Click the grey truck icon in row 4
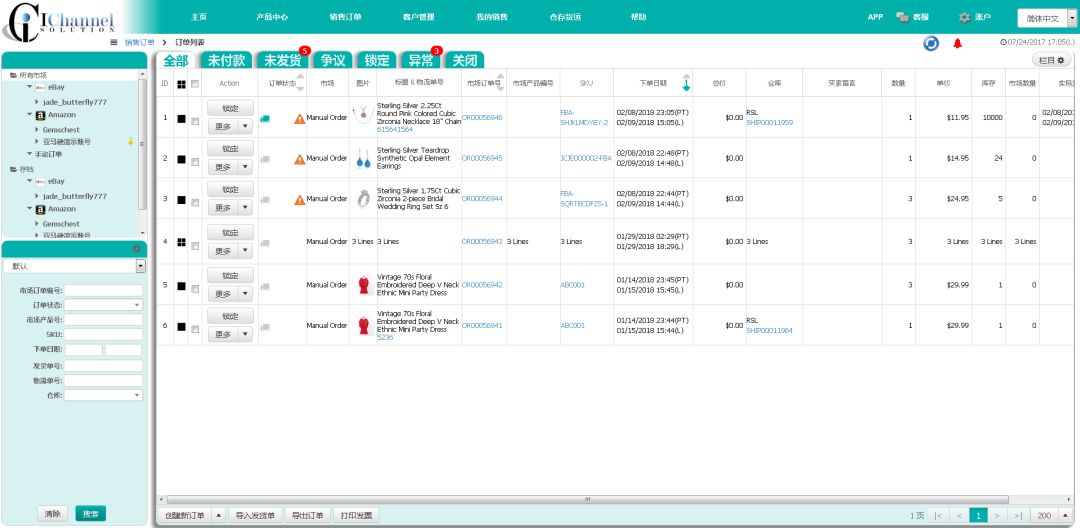 click(x=265, y=243)
